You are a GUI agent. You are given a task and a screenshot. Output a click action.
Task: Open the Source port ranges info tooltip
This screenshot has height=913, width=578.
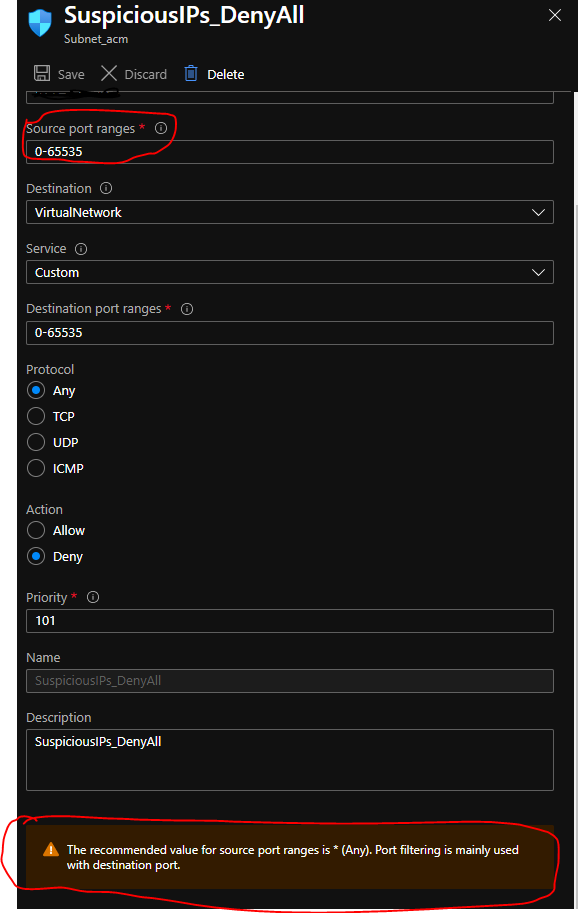(x=161, y=128)
